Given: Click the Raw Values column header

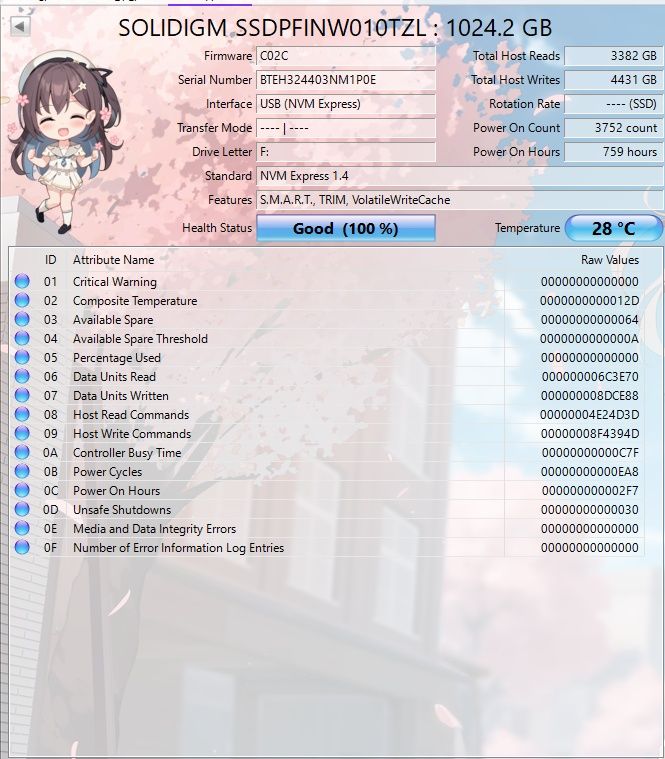Looking at the screenshot, I should pos(610,260).
